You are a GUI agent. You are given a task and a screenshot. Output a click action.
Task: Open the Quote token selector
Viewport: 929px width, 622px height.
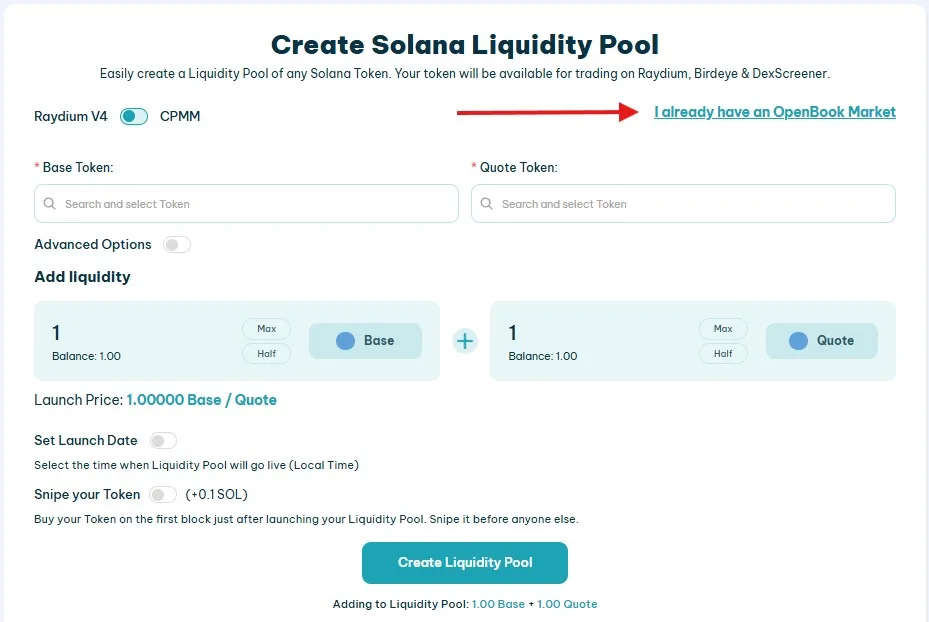pos(683,203)
